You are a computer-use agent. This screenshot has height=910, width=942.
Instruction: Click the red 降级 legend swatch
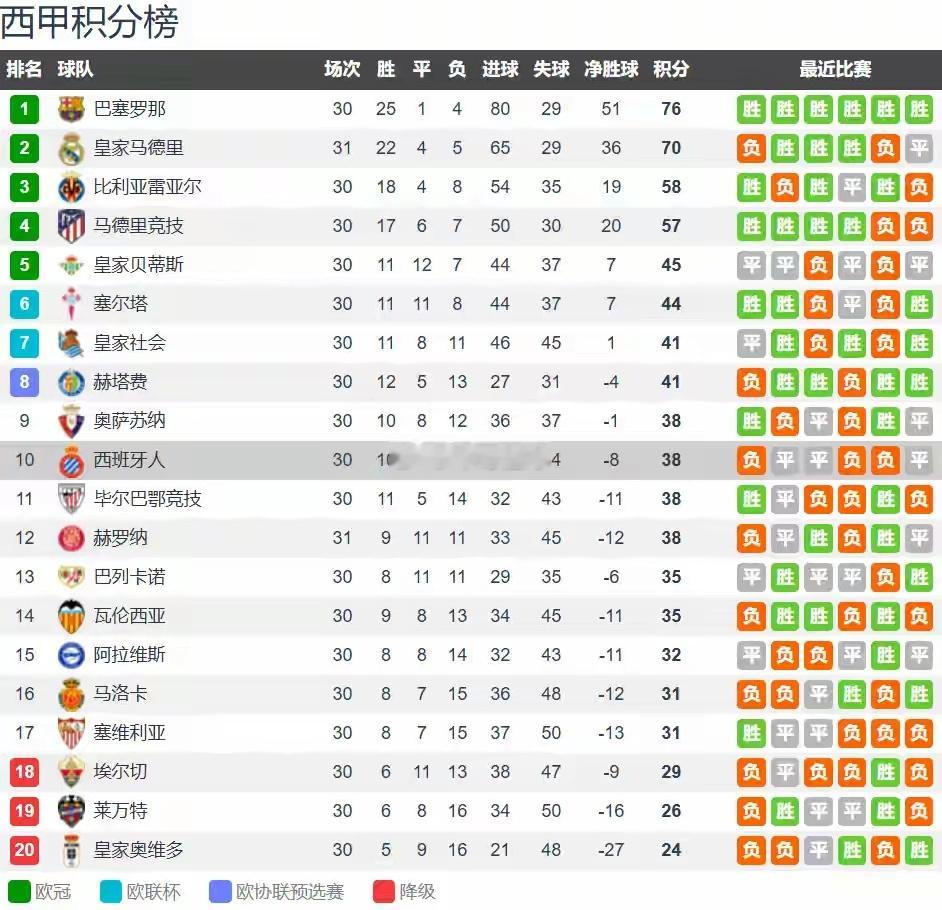point(384,891)
